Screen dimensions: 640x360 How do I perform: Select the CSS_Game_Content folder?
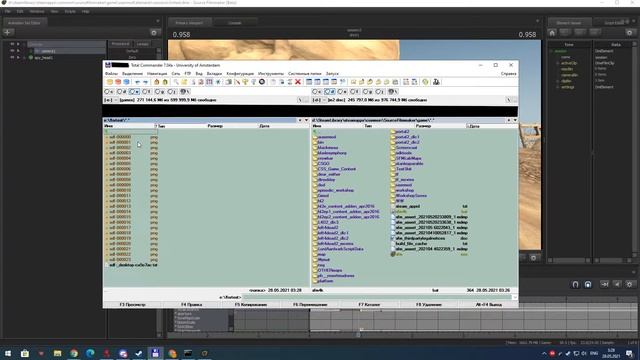point(334,169)
